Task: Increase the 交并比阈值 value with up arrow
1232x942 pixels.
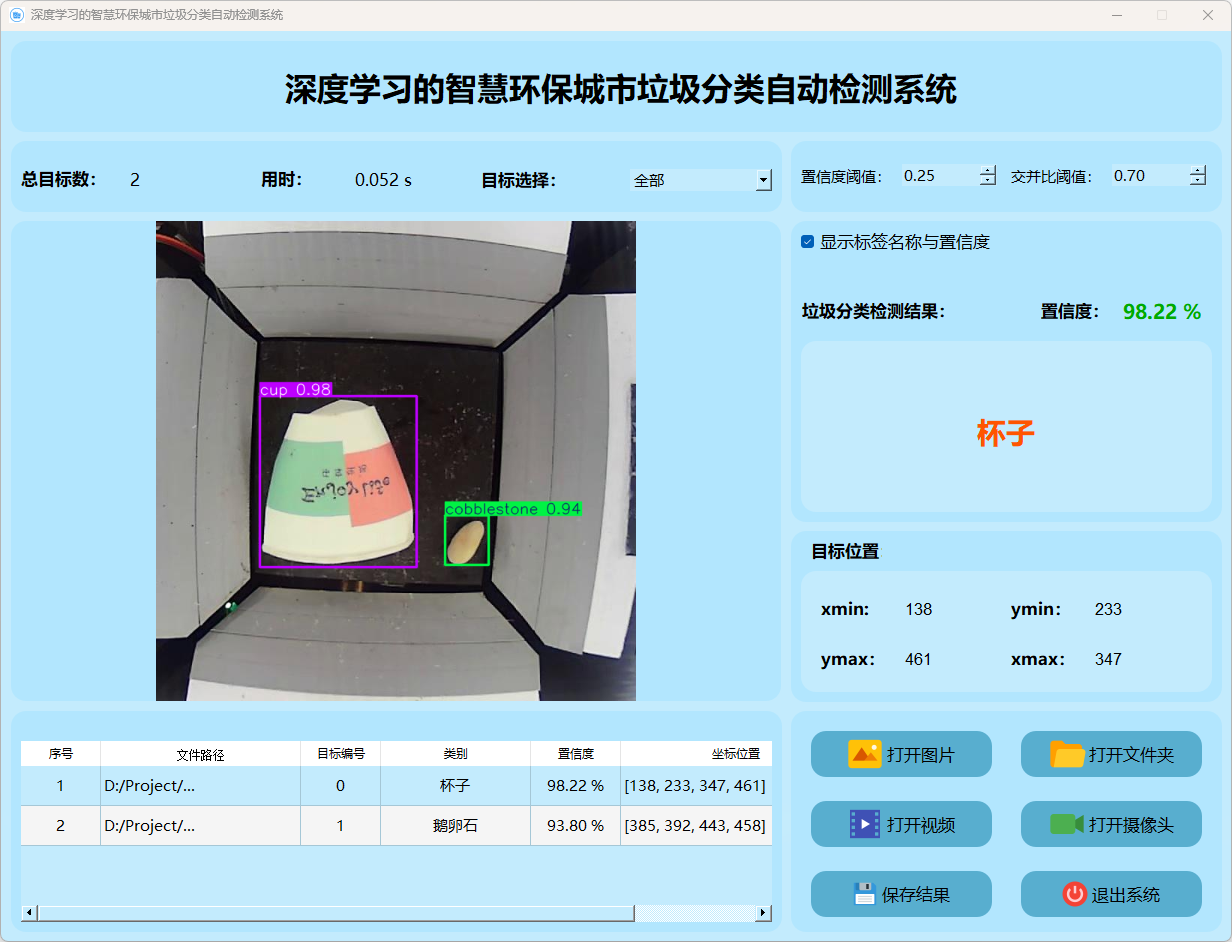Action: 1198,170
